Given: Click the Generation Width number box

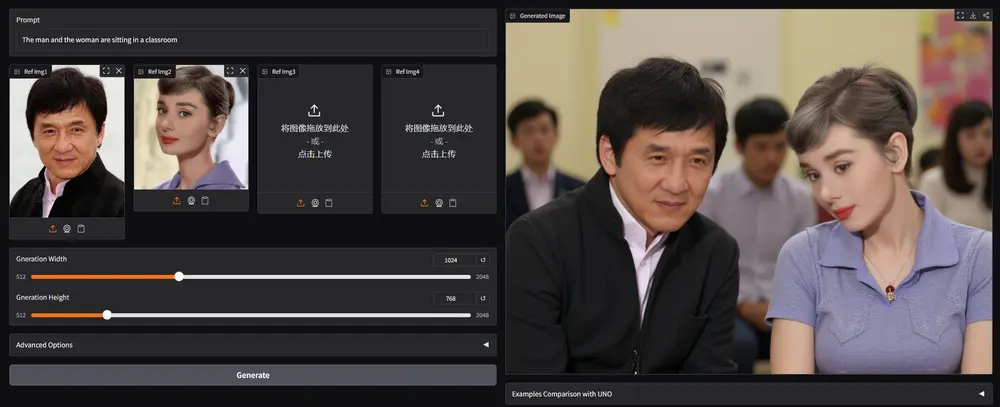Looking at the screenshot, I should click(453, 260).
